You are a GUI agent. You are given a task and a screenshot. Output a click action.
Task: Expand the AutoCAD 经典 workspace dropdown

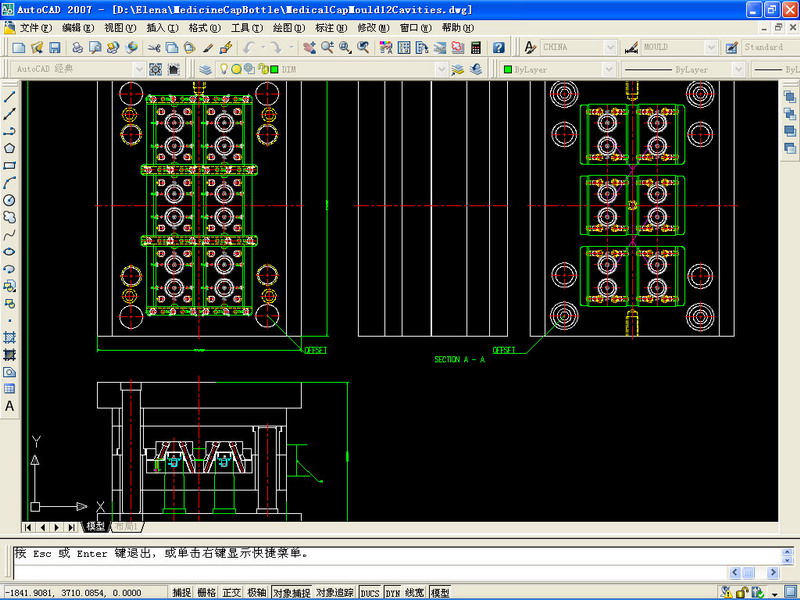pos(137,69)
